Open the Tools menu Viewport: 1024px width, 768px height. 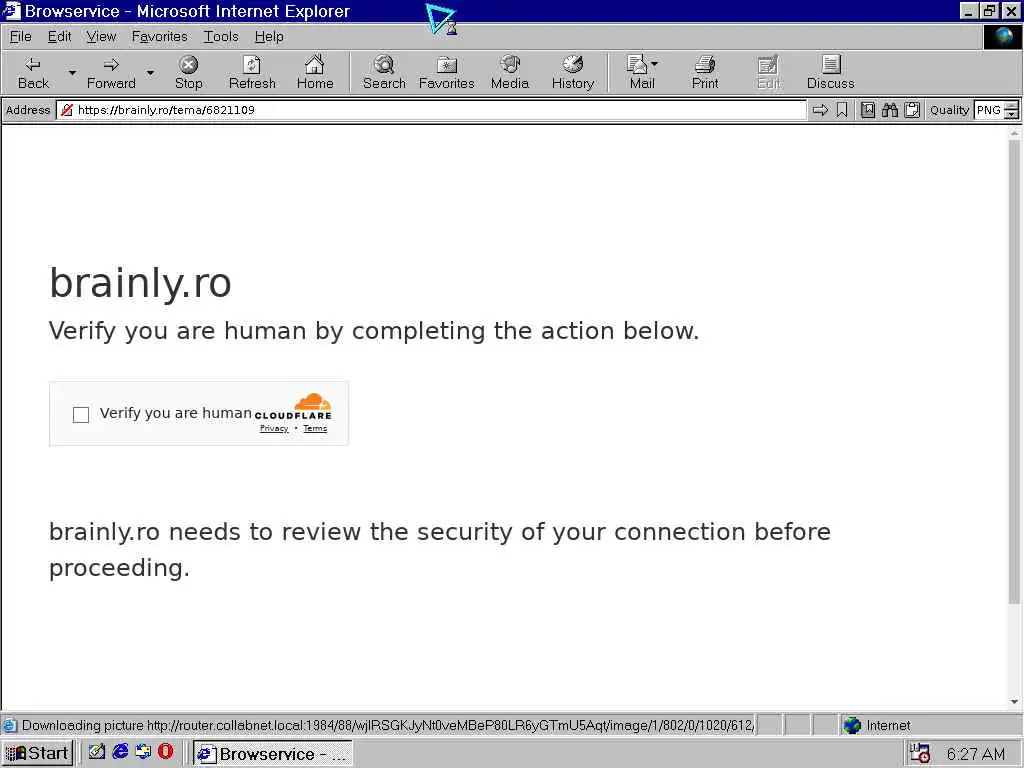coord(221,37)
